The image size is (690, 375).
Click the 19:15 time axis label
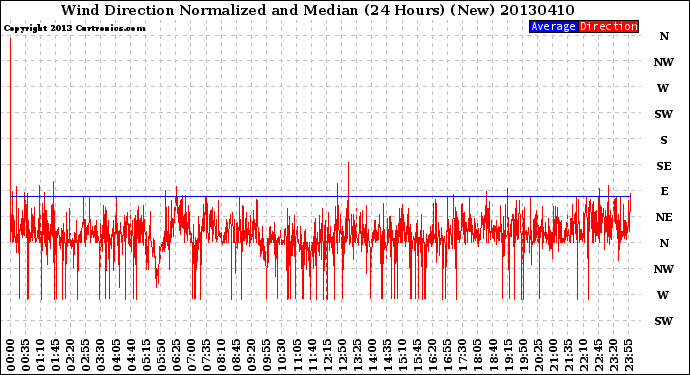pyautogui.click(x=508, y=355)
